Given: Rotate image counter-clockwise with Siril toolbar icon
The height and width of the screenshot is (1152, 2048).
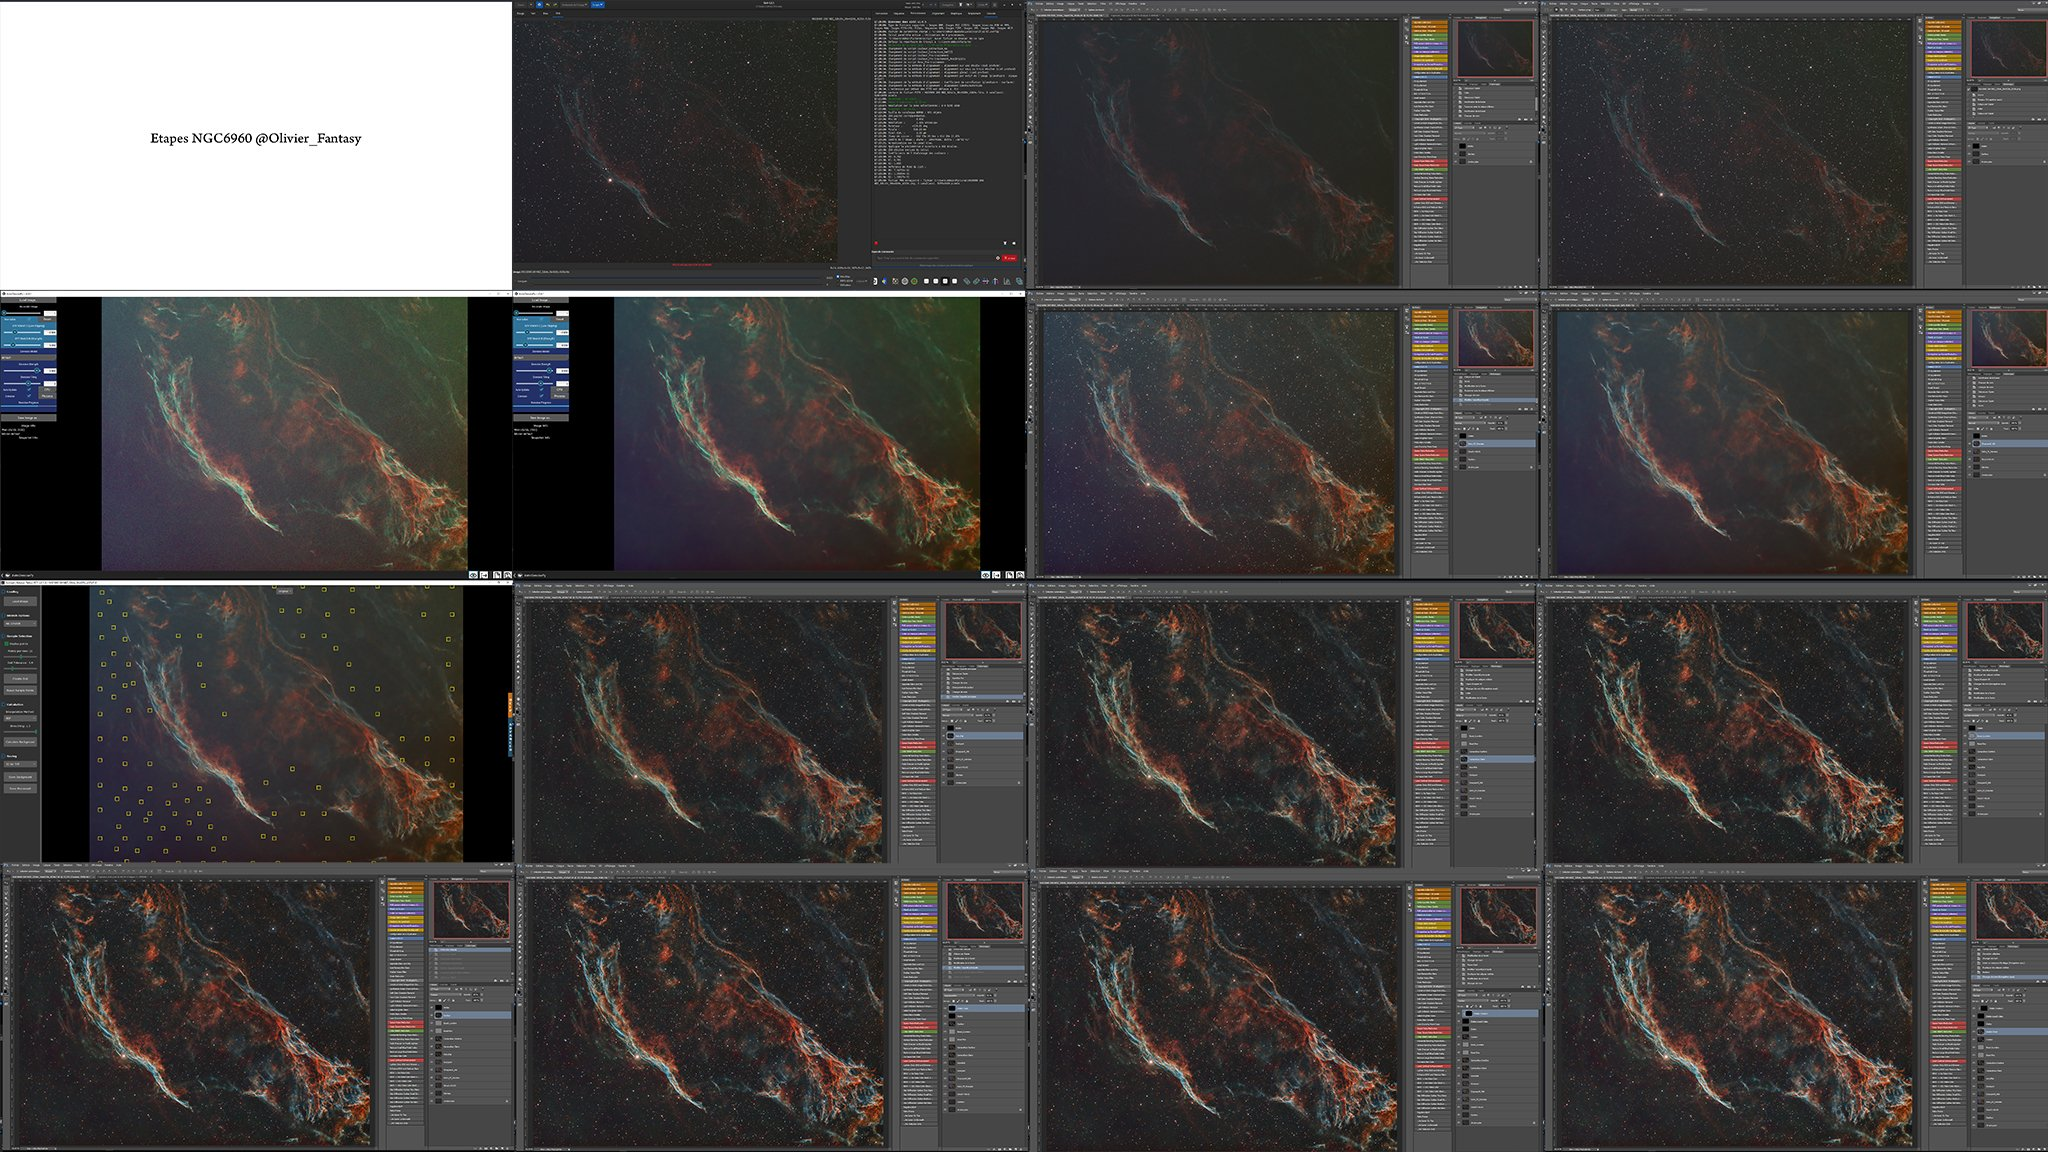Looking at the screenshot, I should coord(967,281).
